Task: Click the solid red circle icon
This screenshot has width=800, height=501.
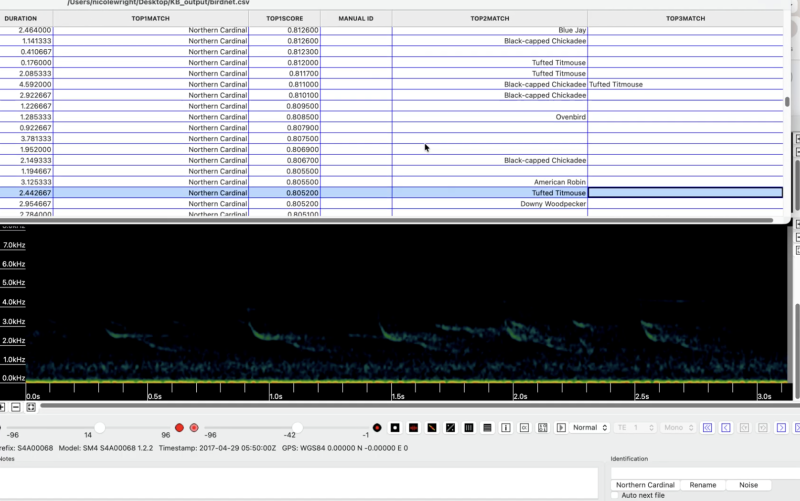Action: (179, 428)
